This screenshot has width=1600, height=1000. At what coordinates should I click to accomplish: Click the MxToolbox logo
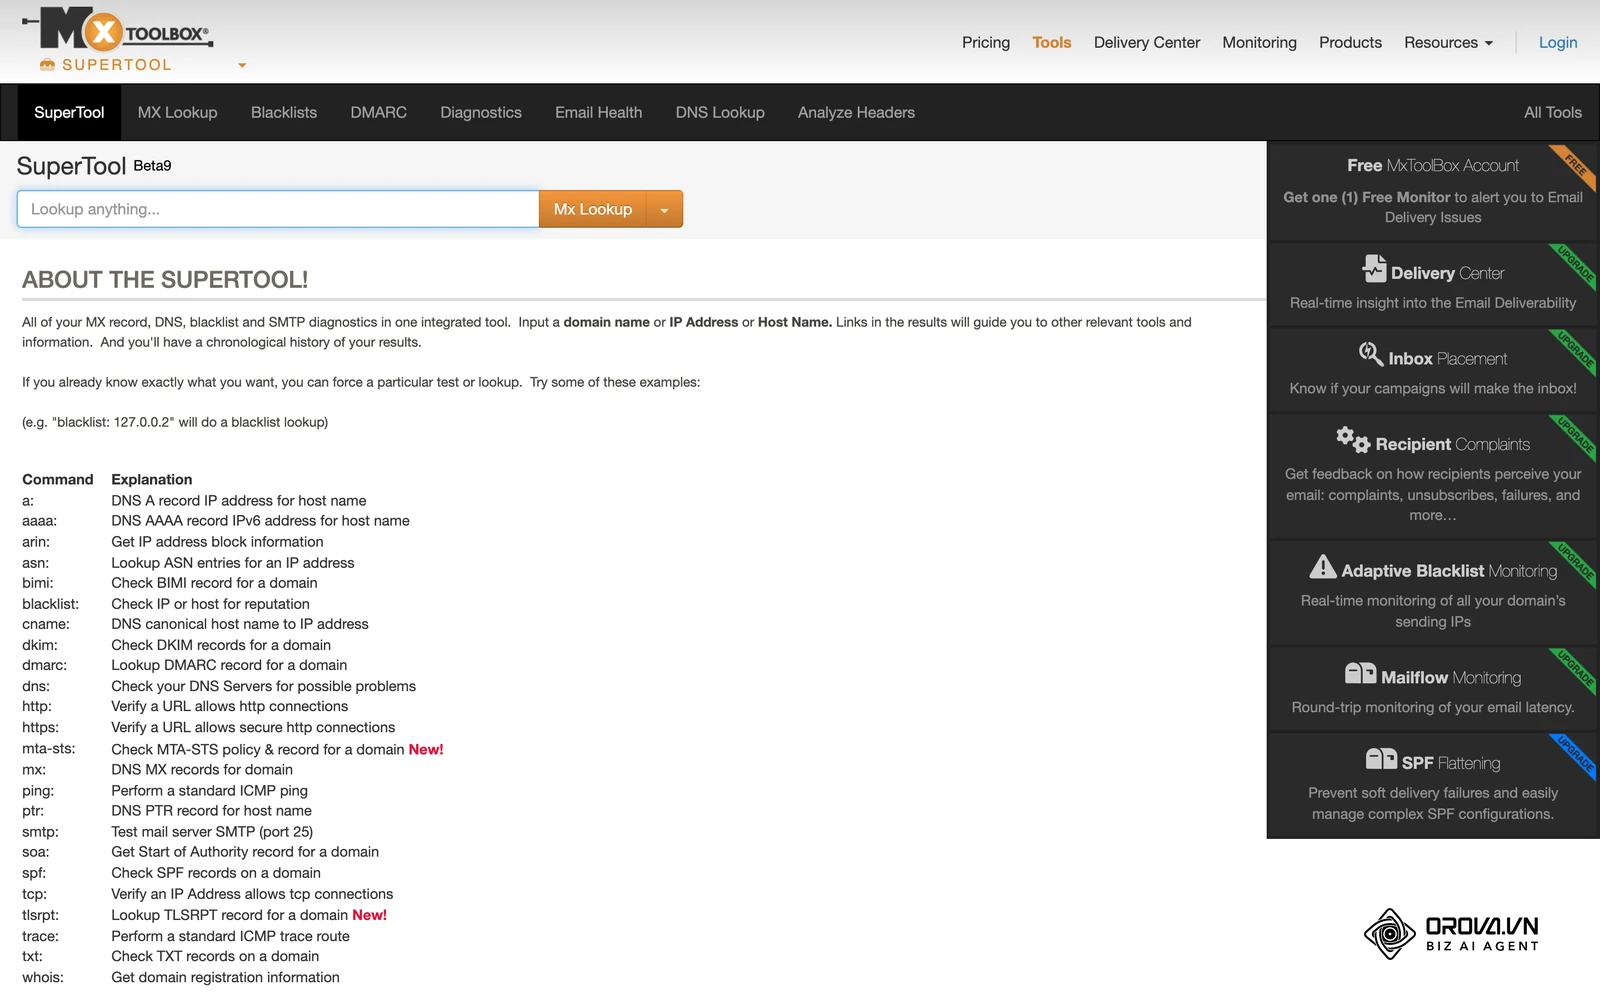pyautogui.click(x=118, y=29)
